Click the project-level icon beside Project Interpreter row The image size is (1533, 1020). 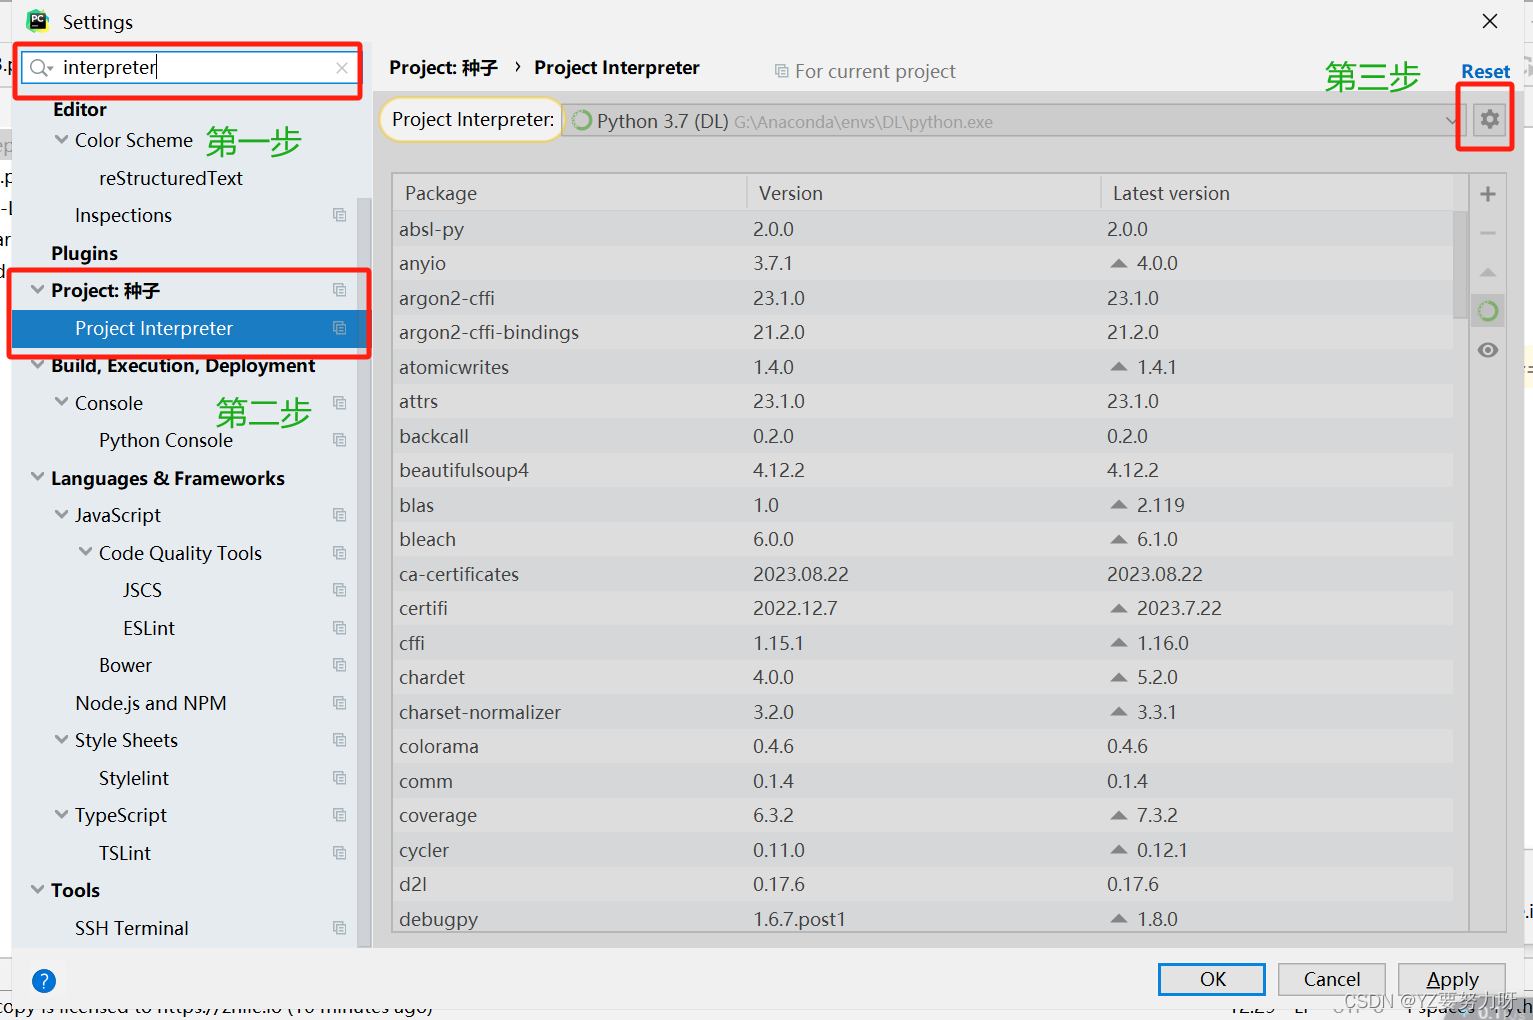point(340,328)
